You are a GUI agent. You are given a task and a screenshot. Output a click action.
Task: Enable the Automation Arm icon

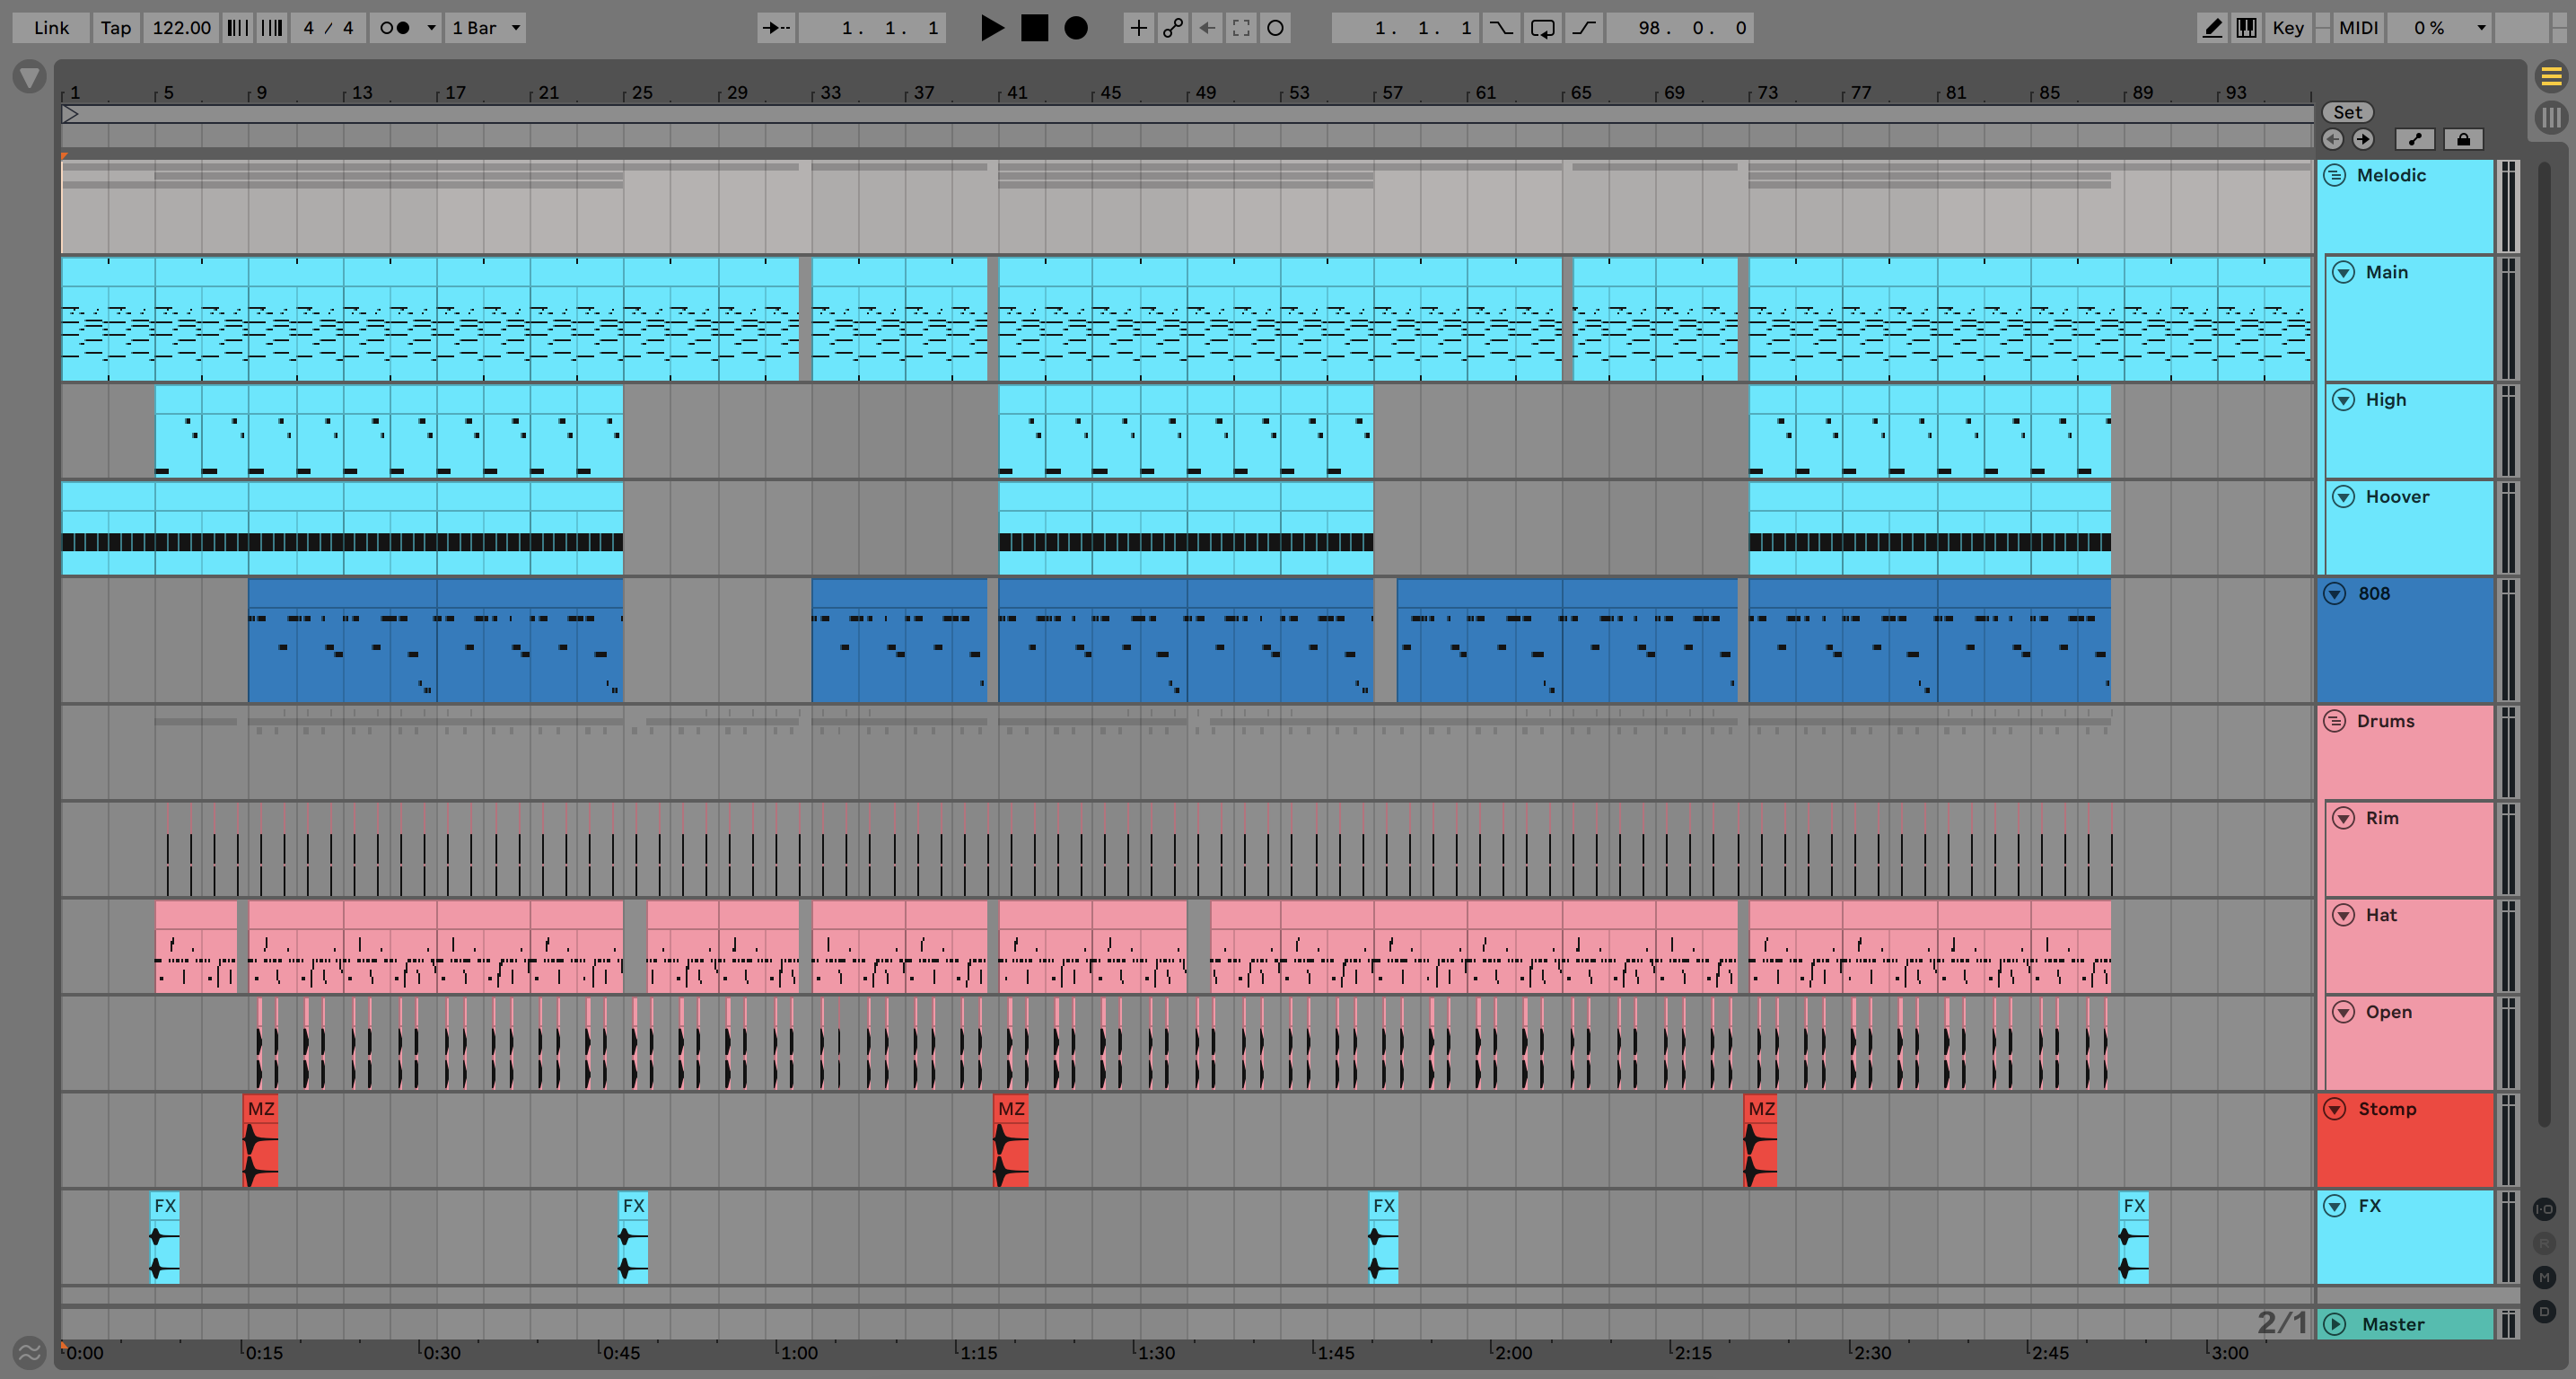coord(1173,28)
